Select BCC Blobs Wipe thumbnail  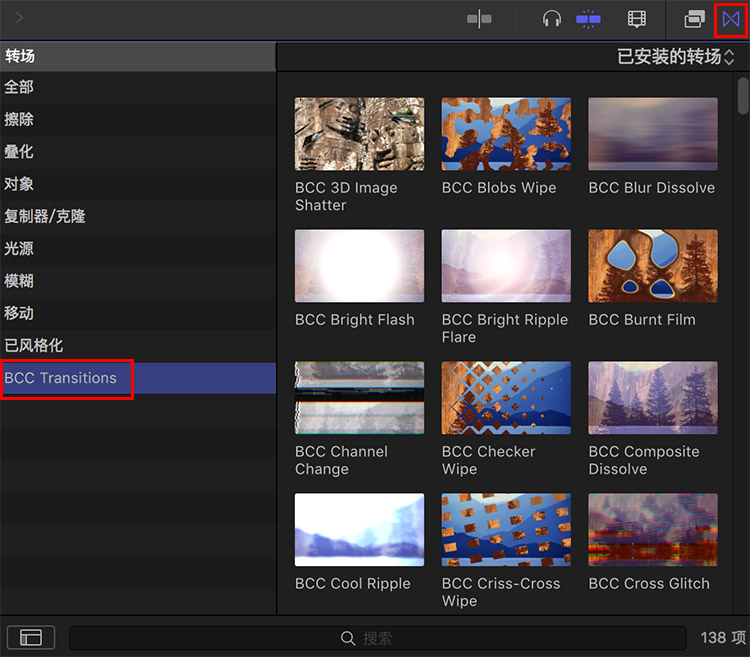tap(506, 134)
